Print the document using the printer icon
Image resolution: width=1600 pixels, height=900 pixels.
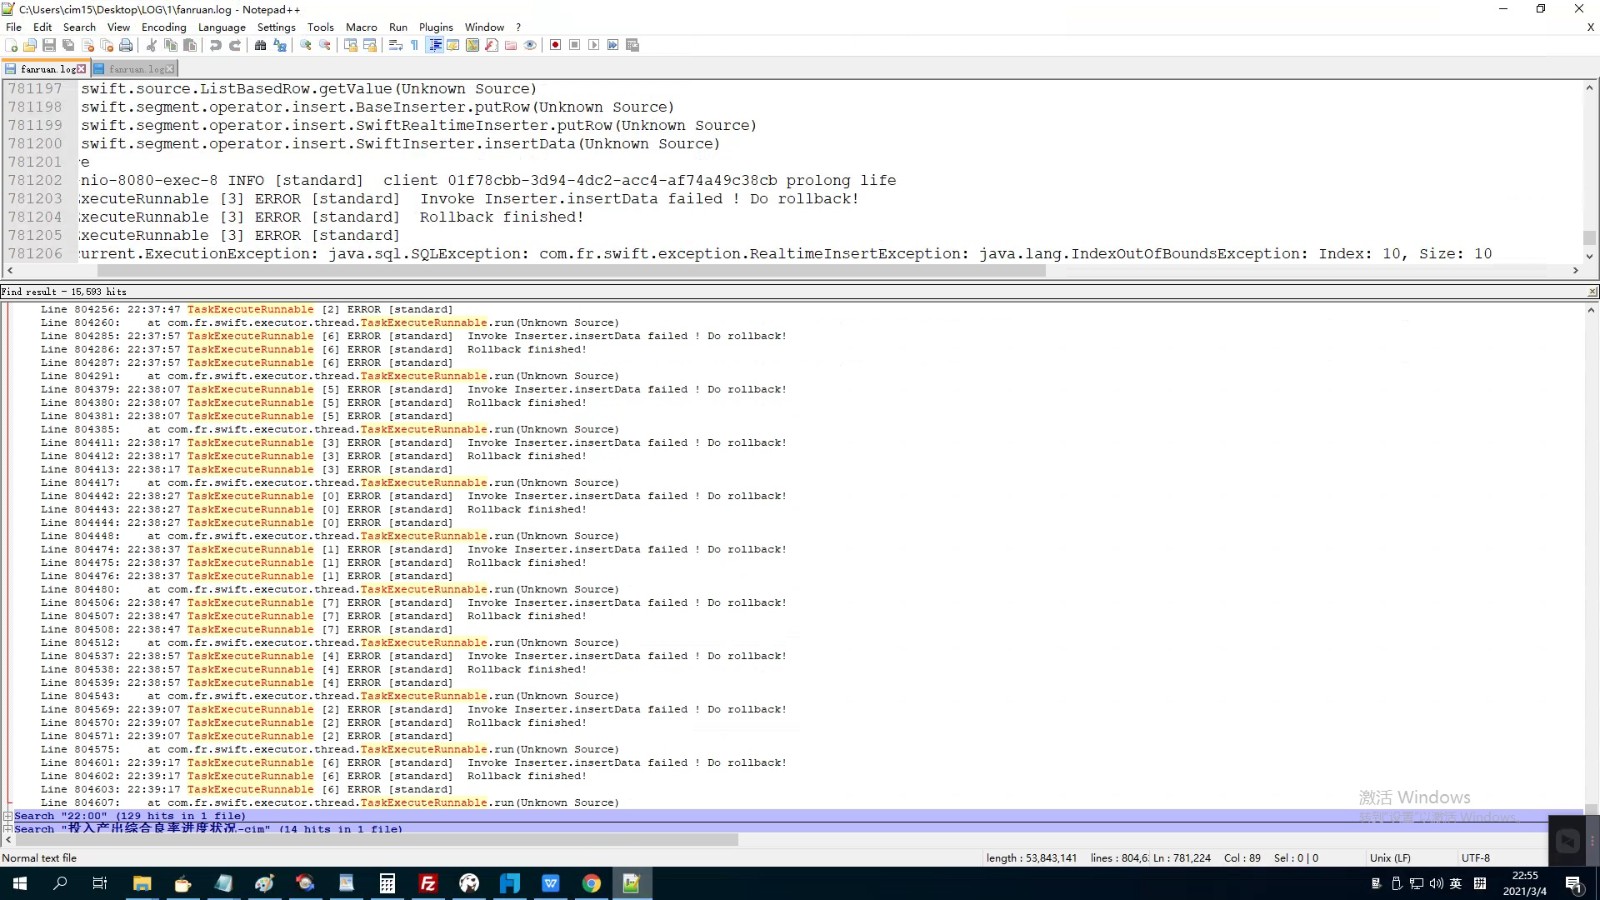126,45
